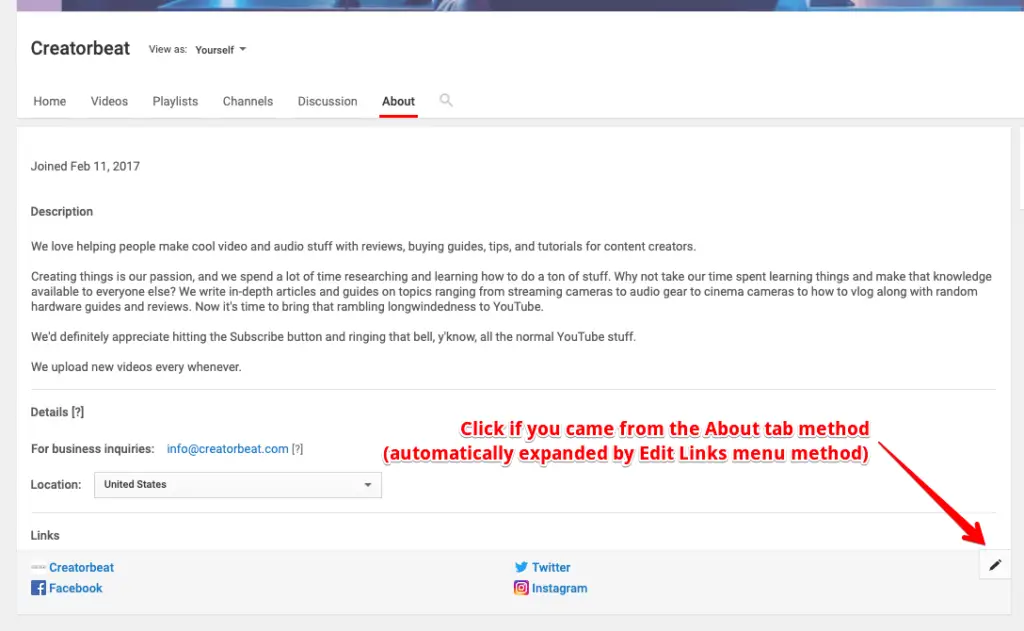Click the [?] after the business email

(297, 449)
